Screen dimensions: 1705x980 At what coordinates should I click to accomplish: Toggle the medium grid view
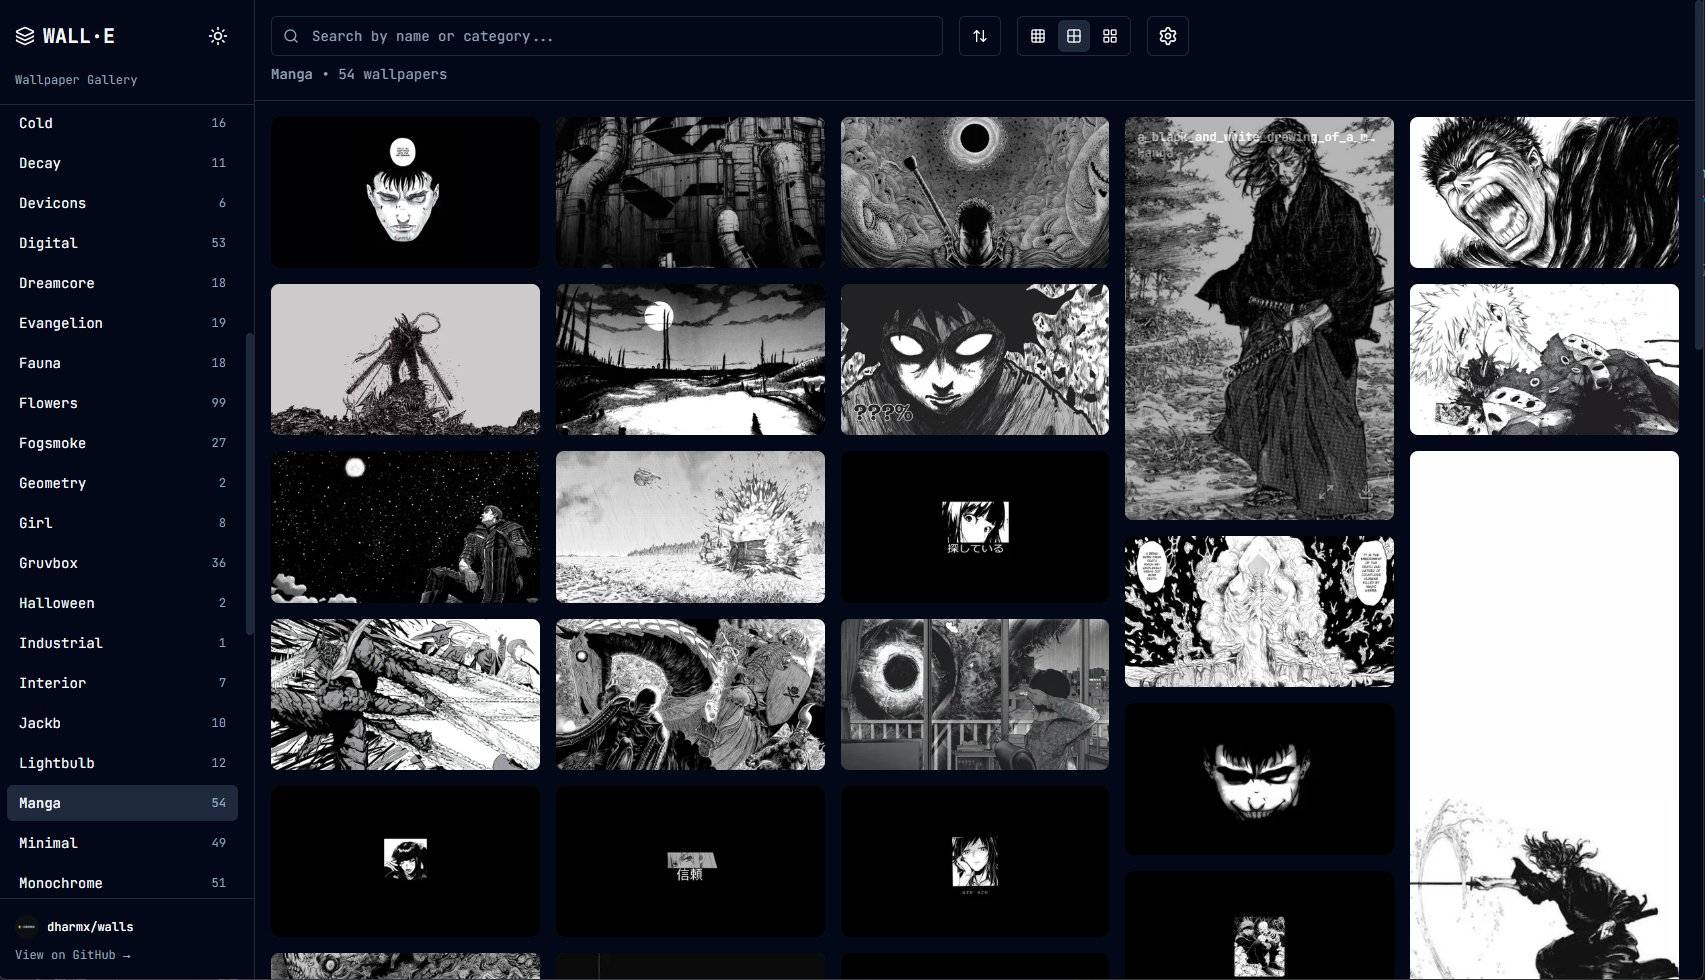(1073, 35)
